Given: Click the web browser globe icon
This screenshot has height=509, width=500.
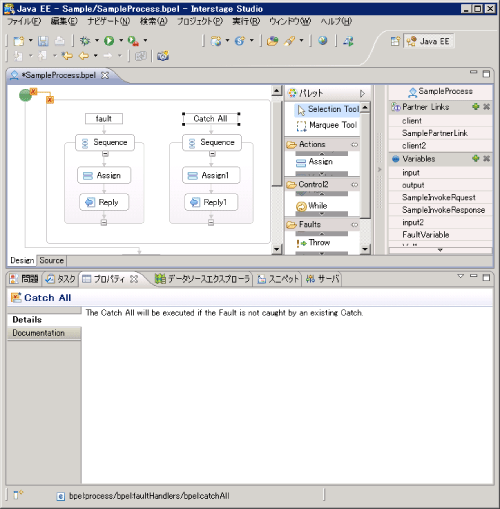Looking at the screenshot, I should coord(323,41).
